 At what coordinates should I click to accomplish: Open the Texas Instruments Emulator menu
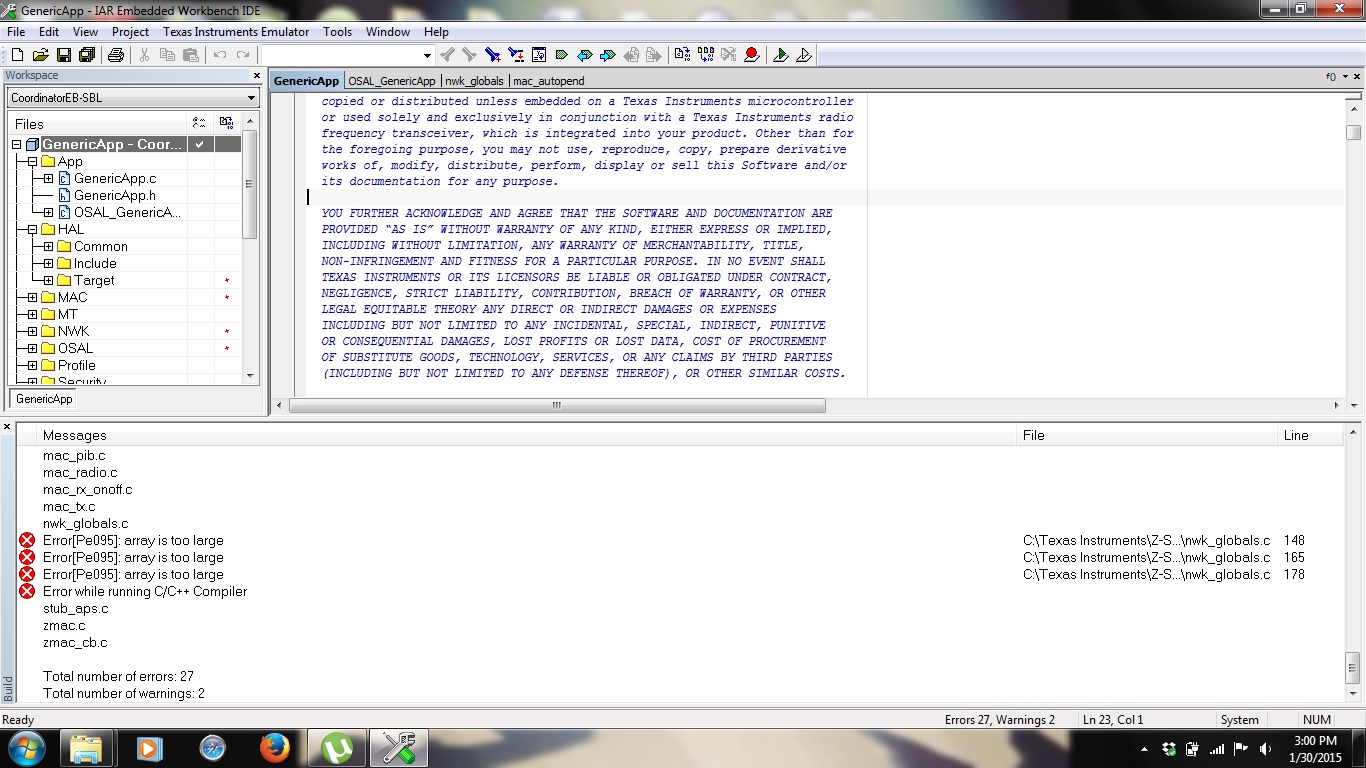pos(236,32)
